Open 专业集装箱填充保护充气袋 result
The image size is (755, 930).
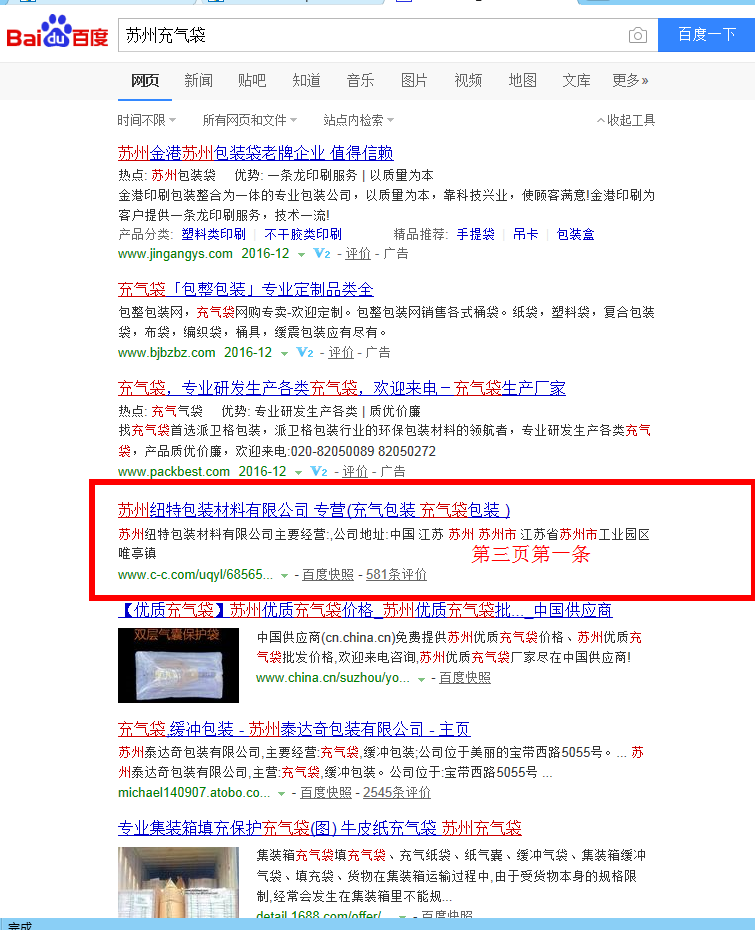pos(320,828)
